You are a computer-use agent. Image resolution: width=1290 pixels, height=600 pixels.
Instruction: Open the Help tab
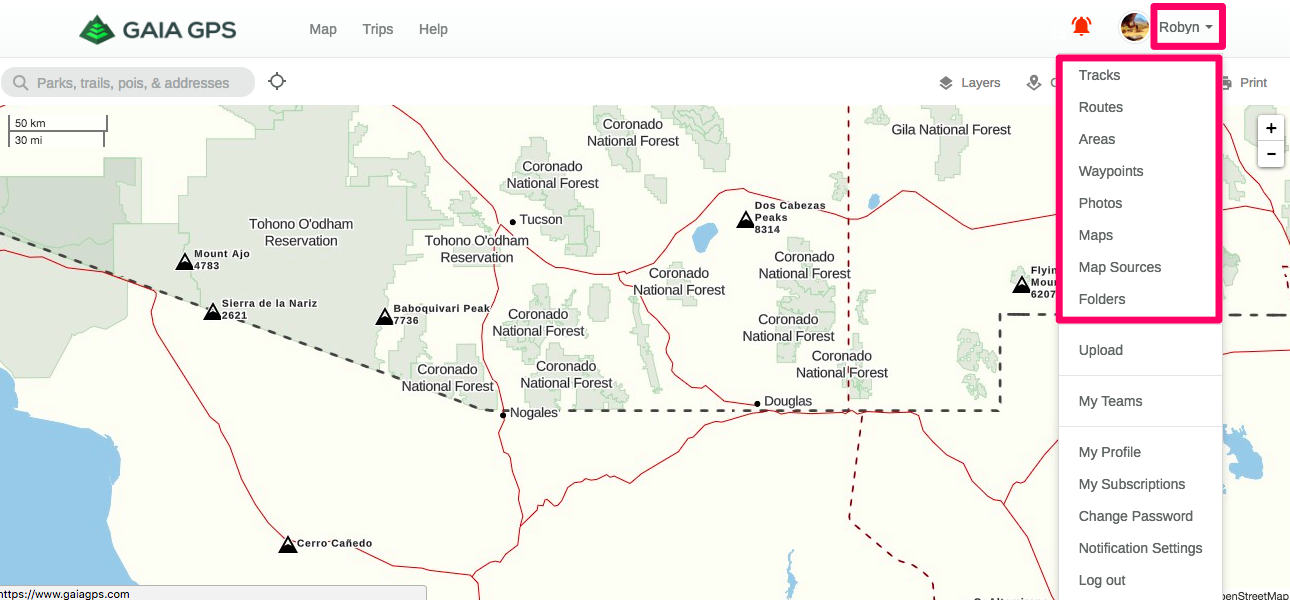[x=433, y=29]
